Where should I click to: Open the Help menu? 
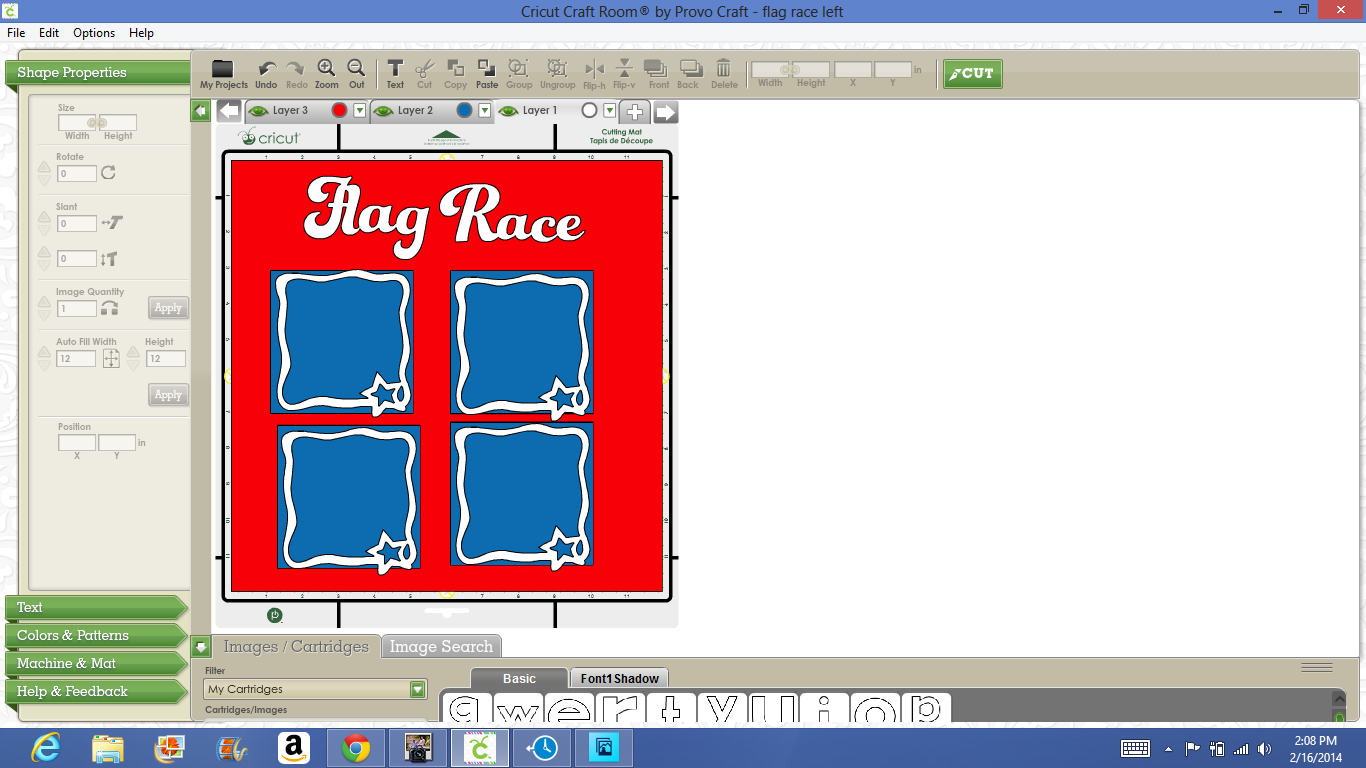[142, 33]
